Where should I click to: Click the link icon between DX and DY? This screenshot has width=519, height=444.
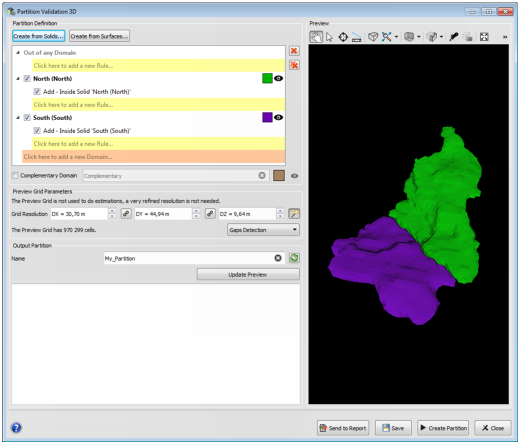tap(126, 214)
